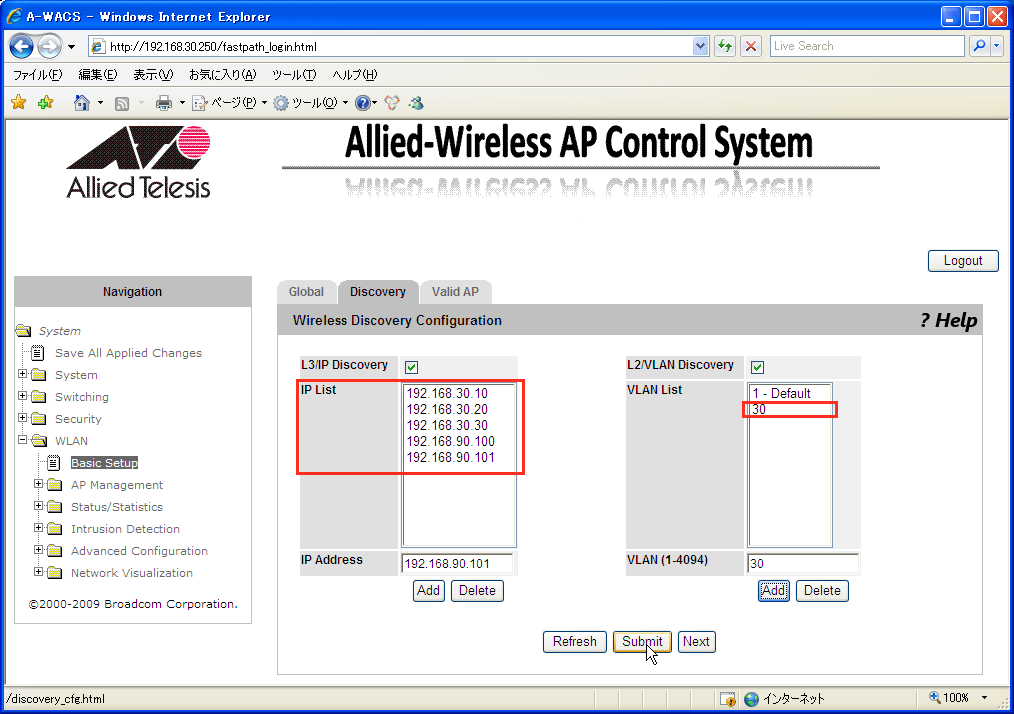
Task: Open Save All Applied Changes page
Action: click(128, 353)
